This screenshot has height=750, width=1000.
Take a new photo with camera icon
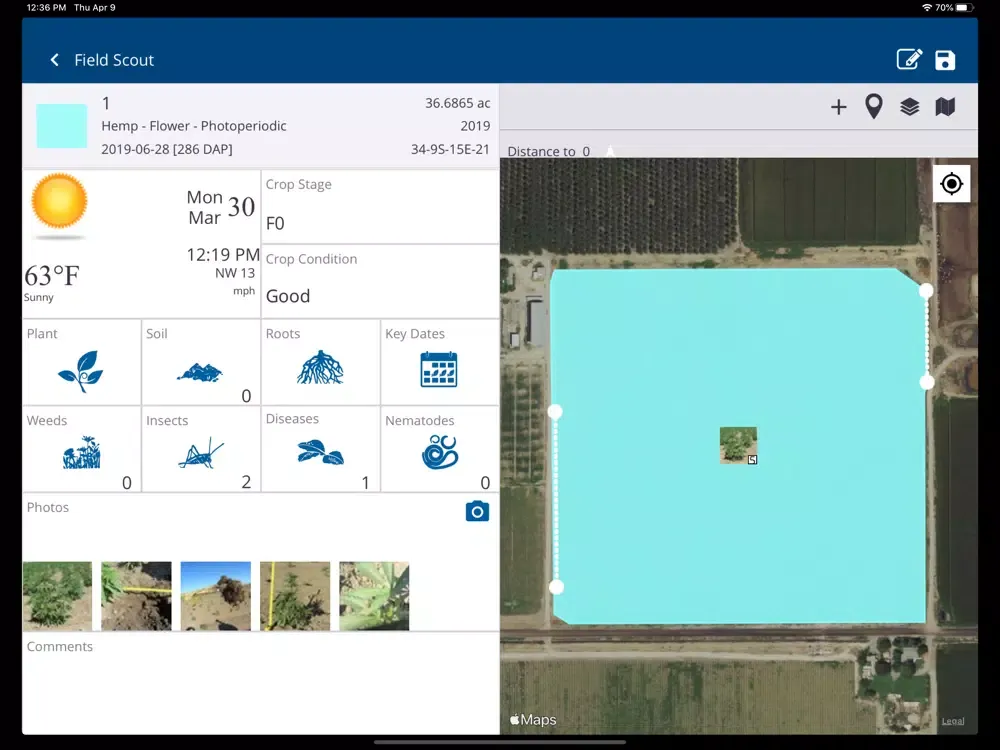(x=477, y=511)
